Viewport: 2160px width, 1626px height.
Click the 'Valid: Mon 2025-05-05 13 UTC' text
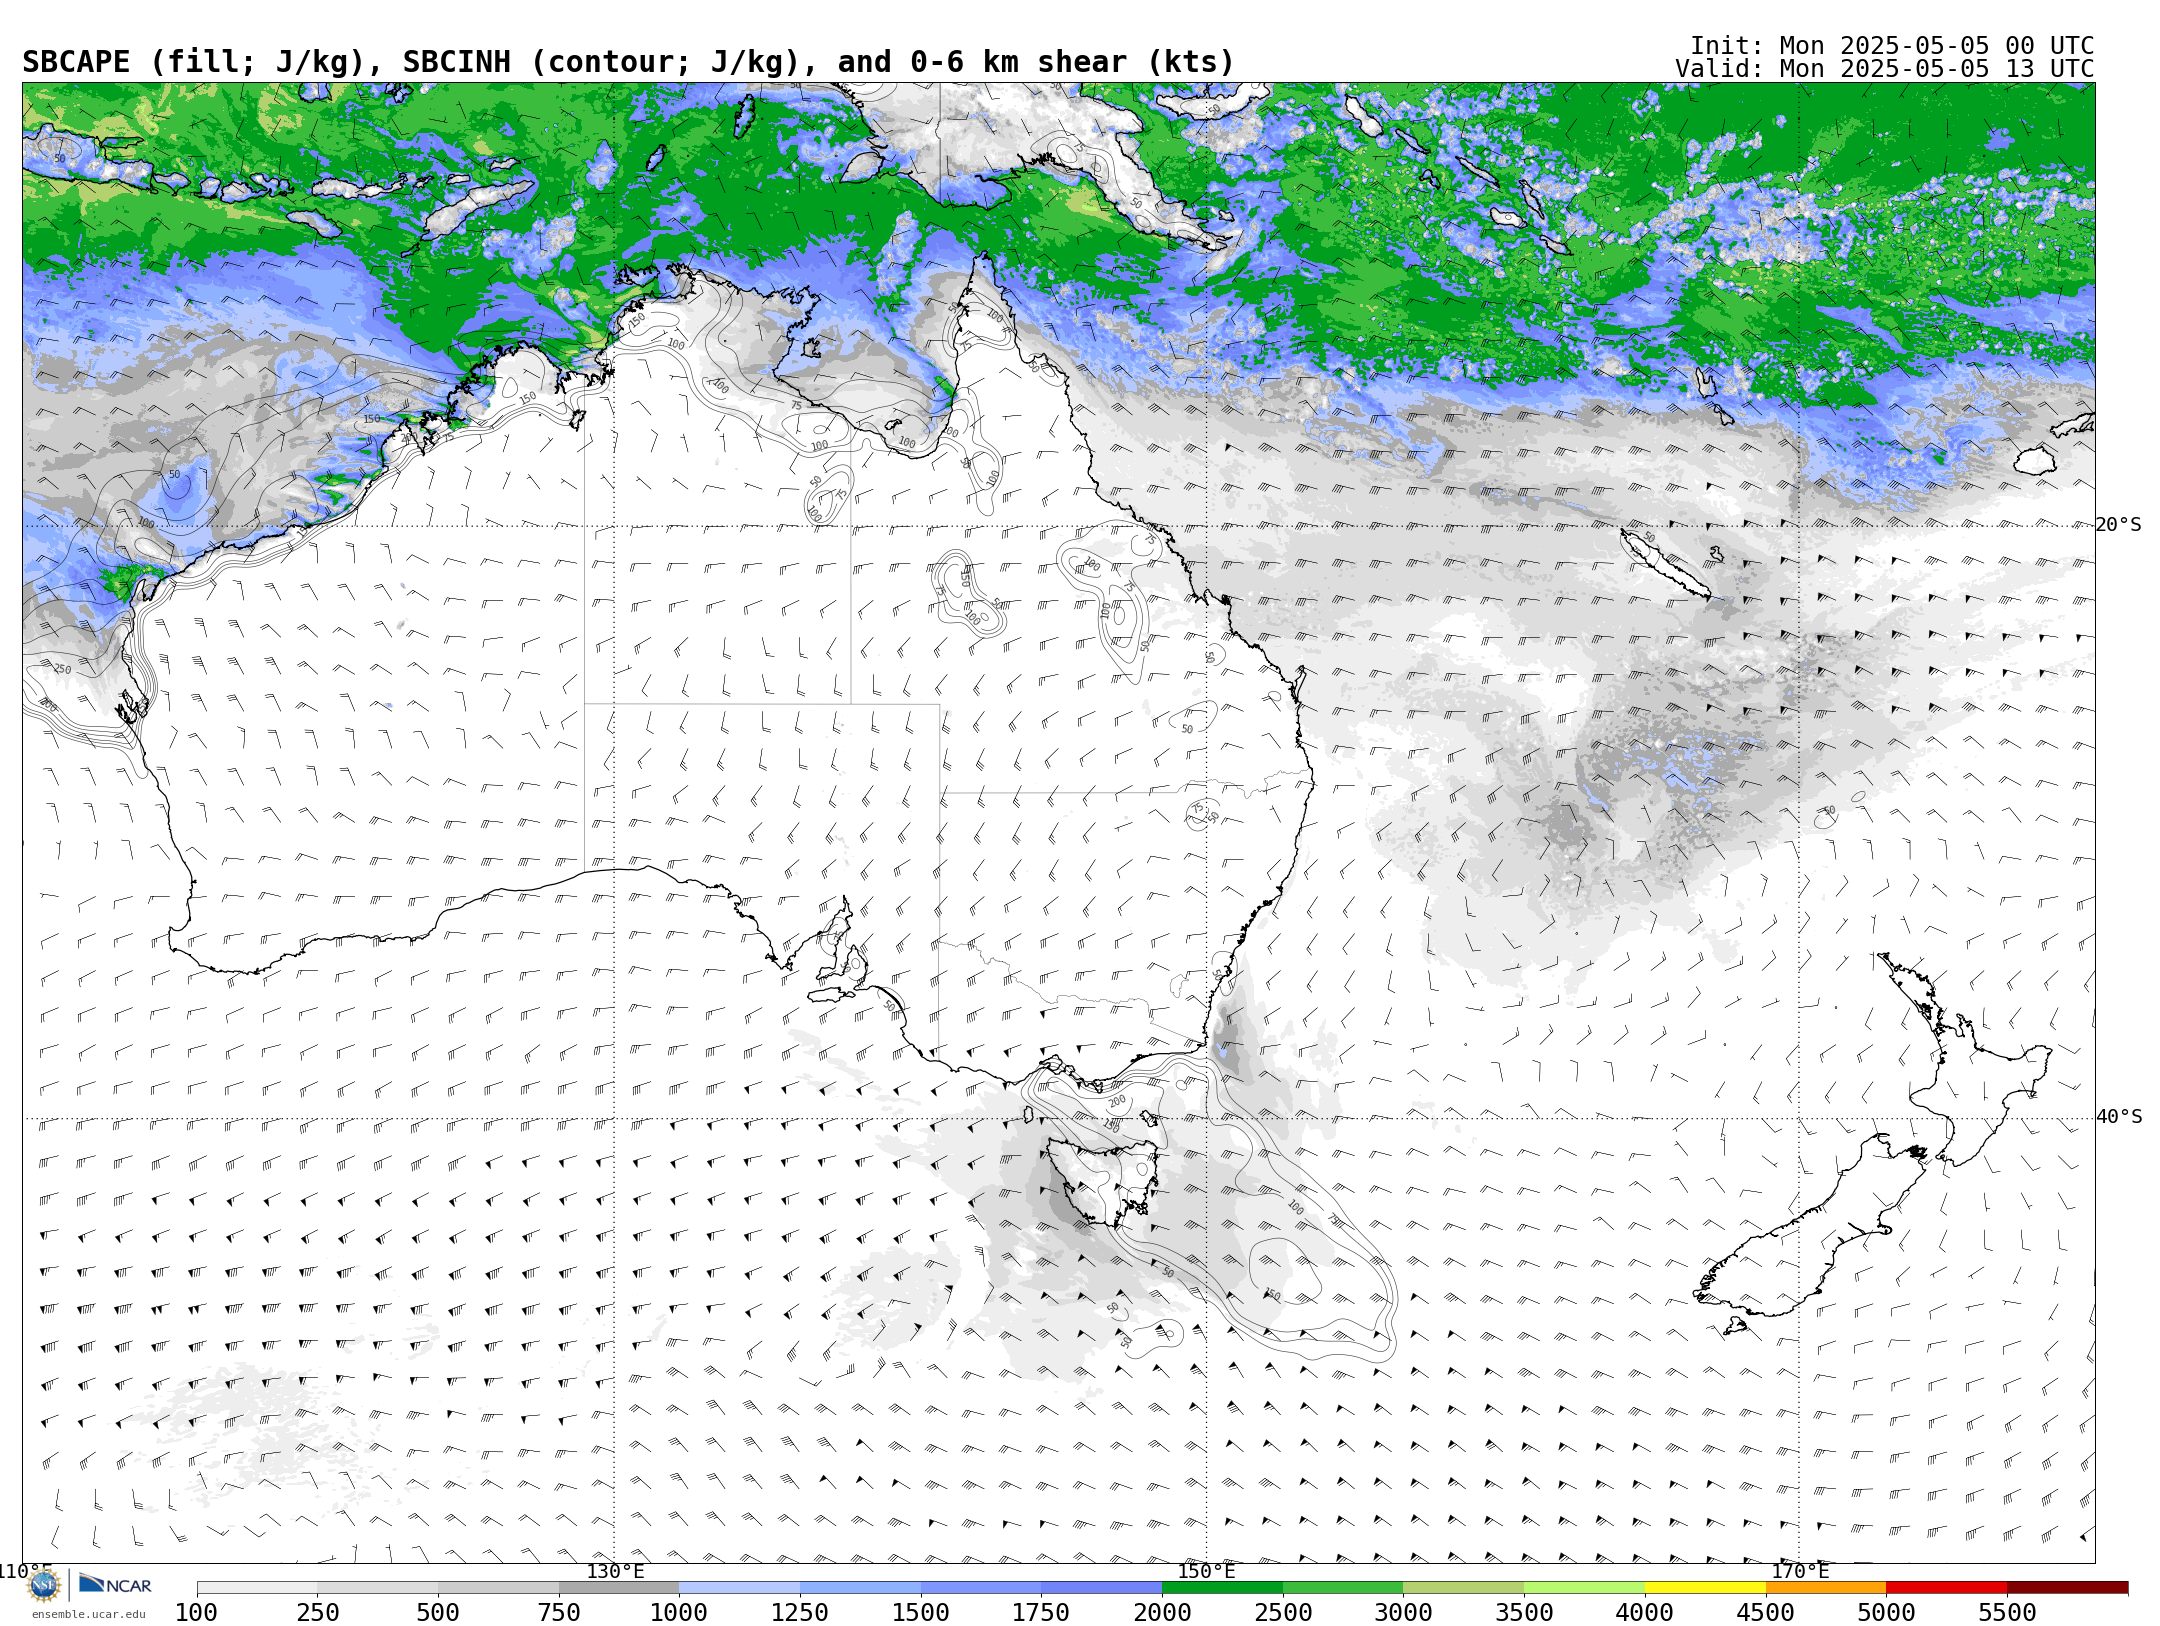(x=1884, y=69)
